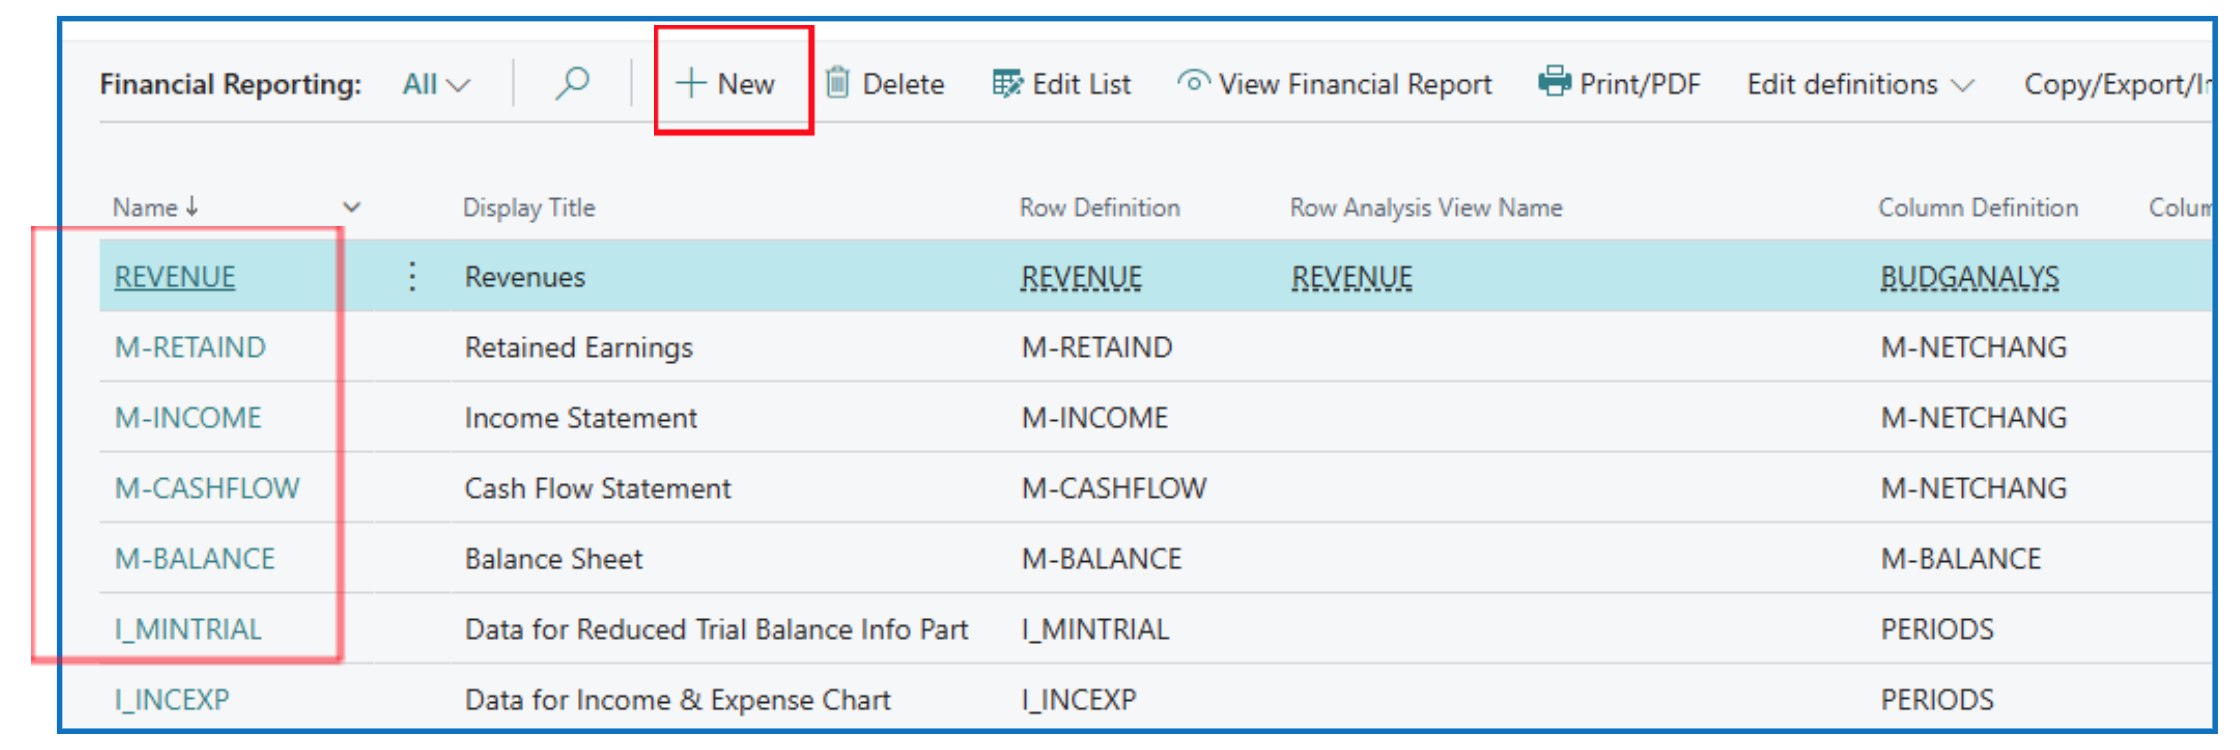The image size is (2240, 750).
Task: Click the Print/PDF printer icon
Action: tap(1554, 81)
